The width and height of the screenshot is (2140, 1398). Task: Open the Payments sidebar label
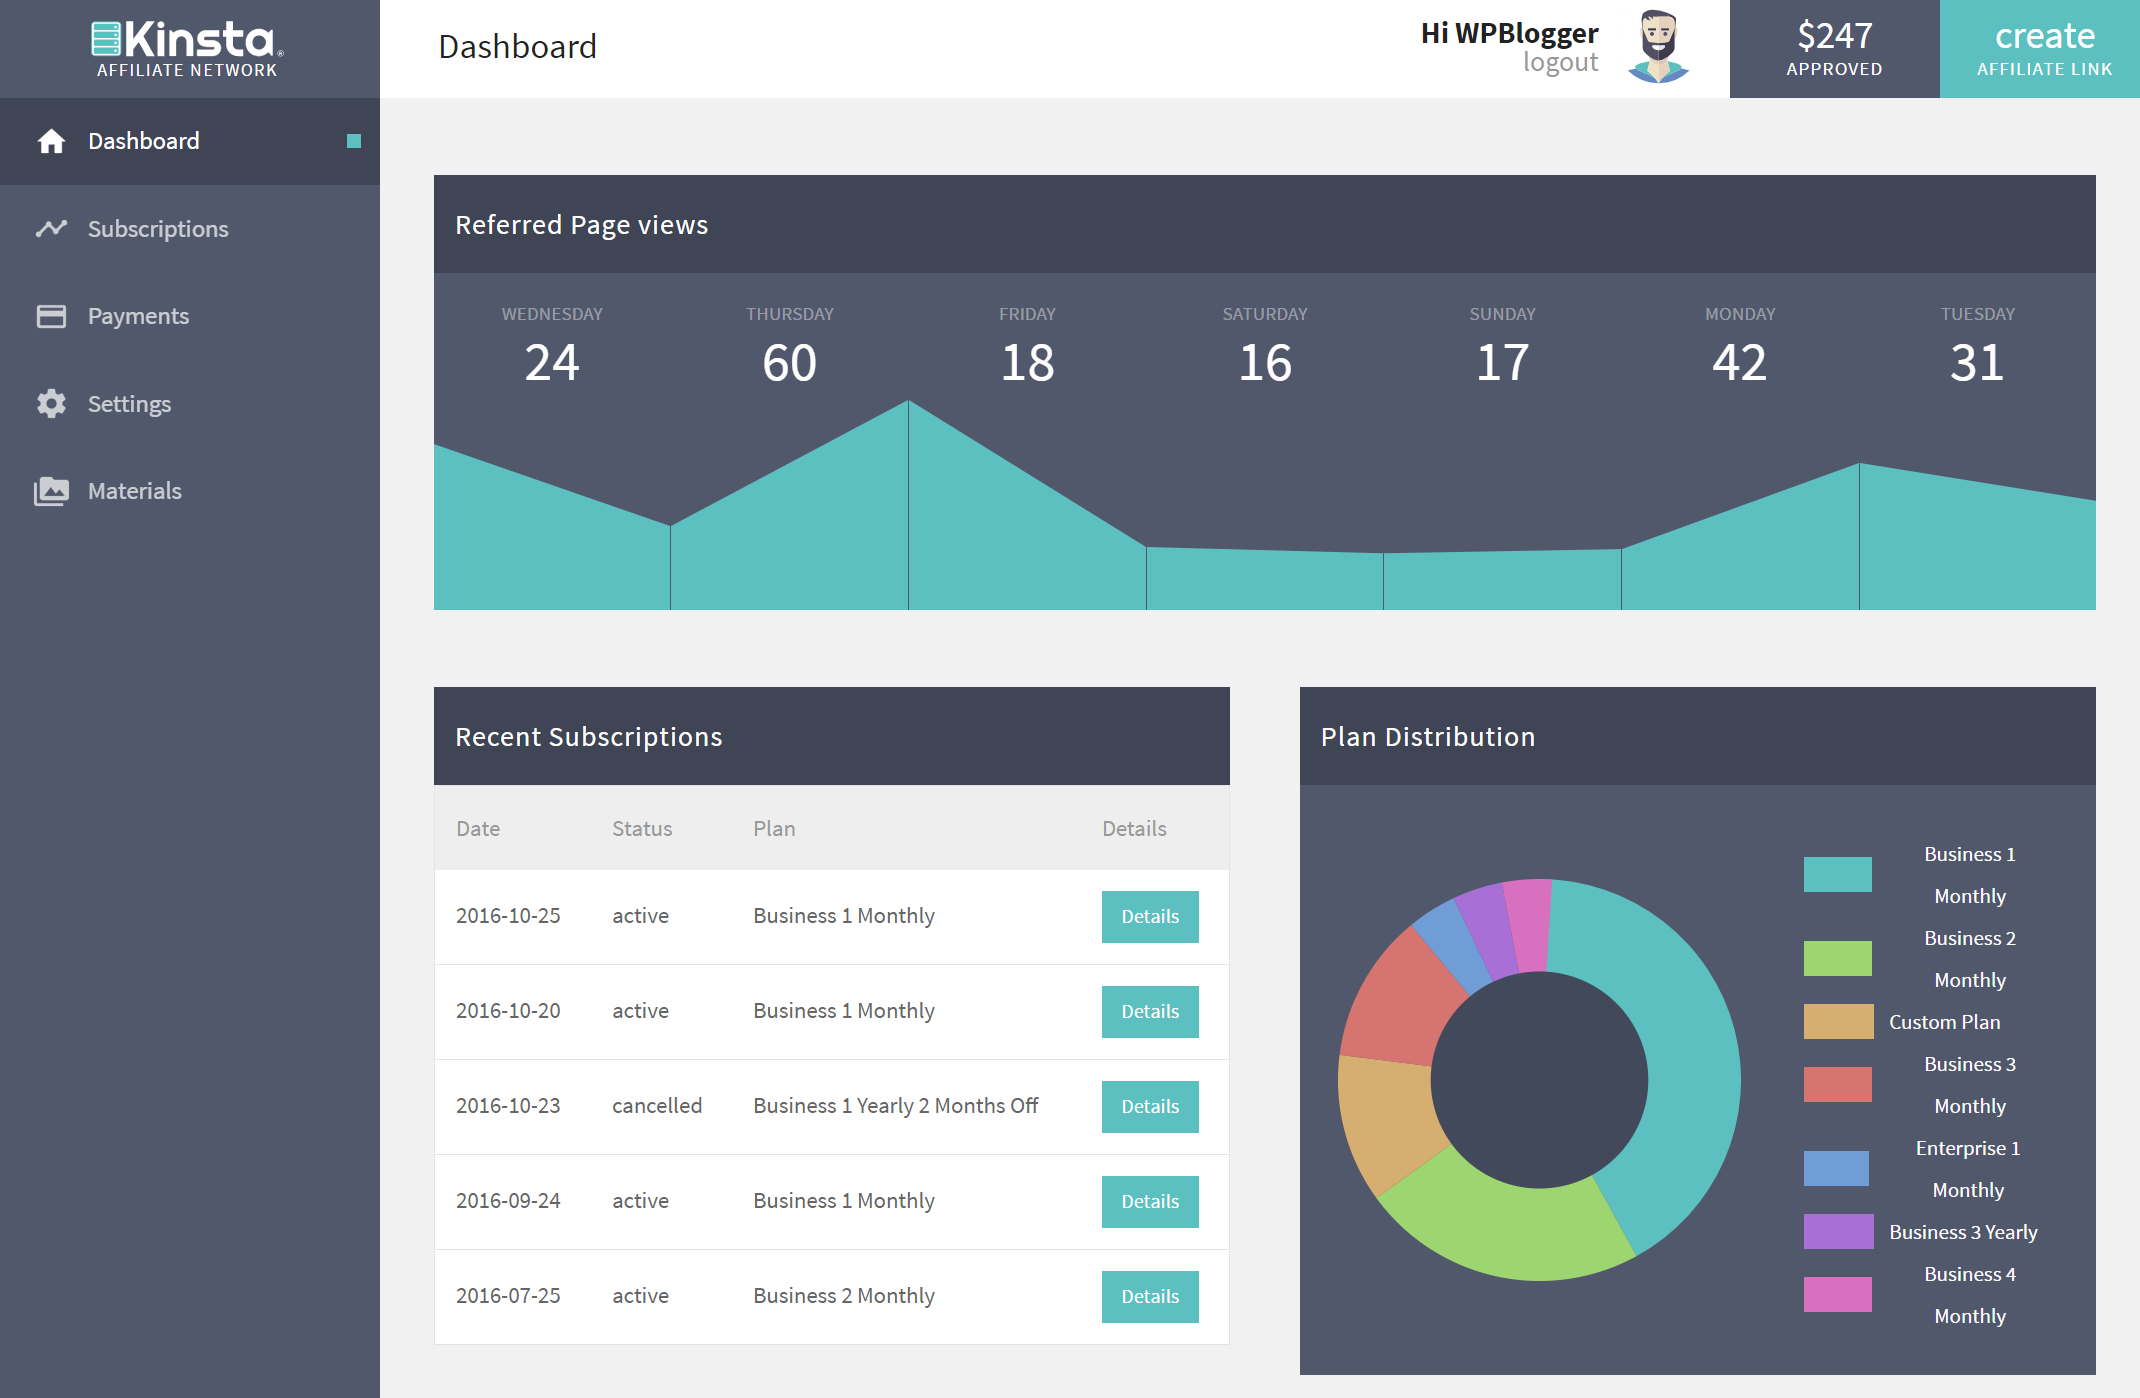(x=138, y=316)
